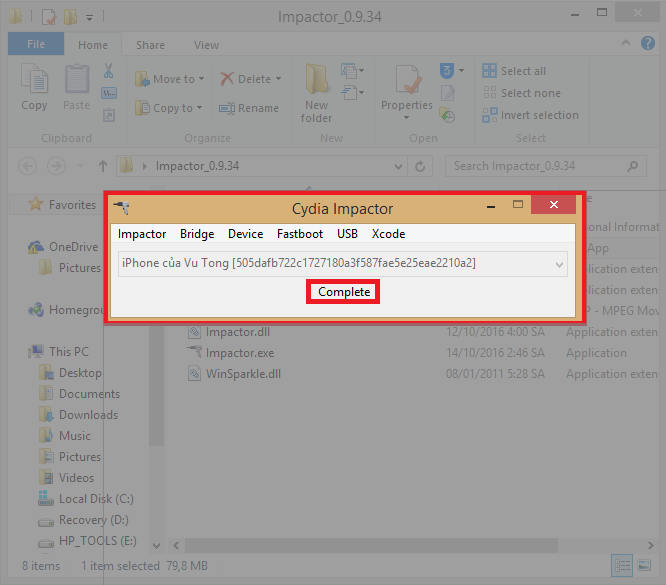The width and height of the screenshot is (666, 585).
Task: Click the Properties icon in ribbon
Action: [x=407, y=79]
